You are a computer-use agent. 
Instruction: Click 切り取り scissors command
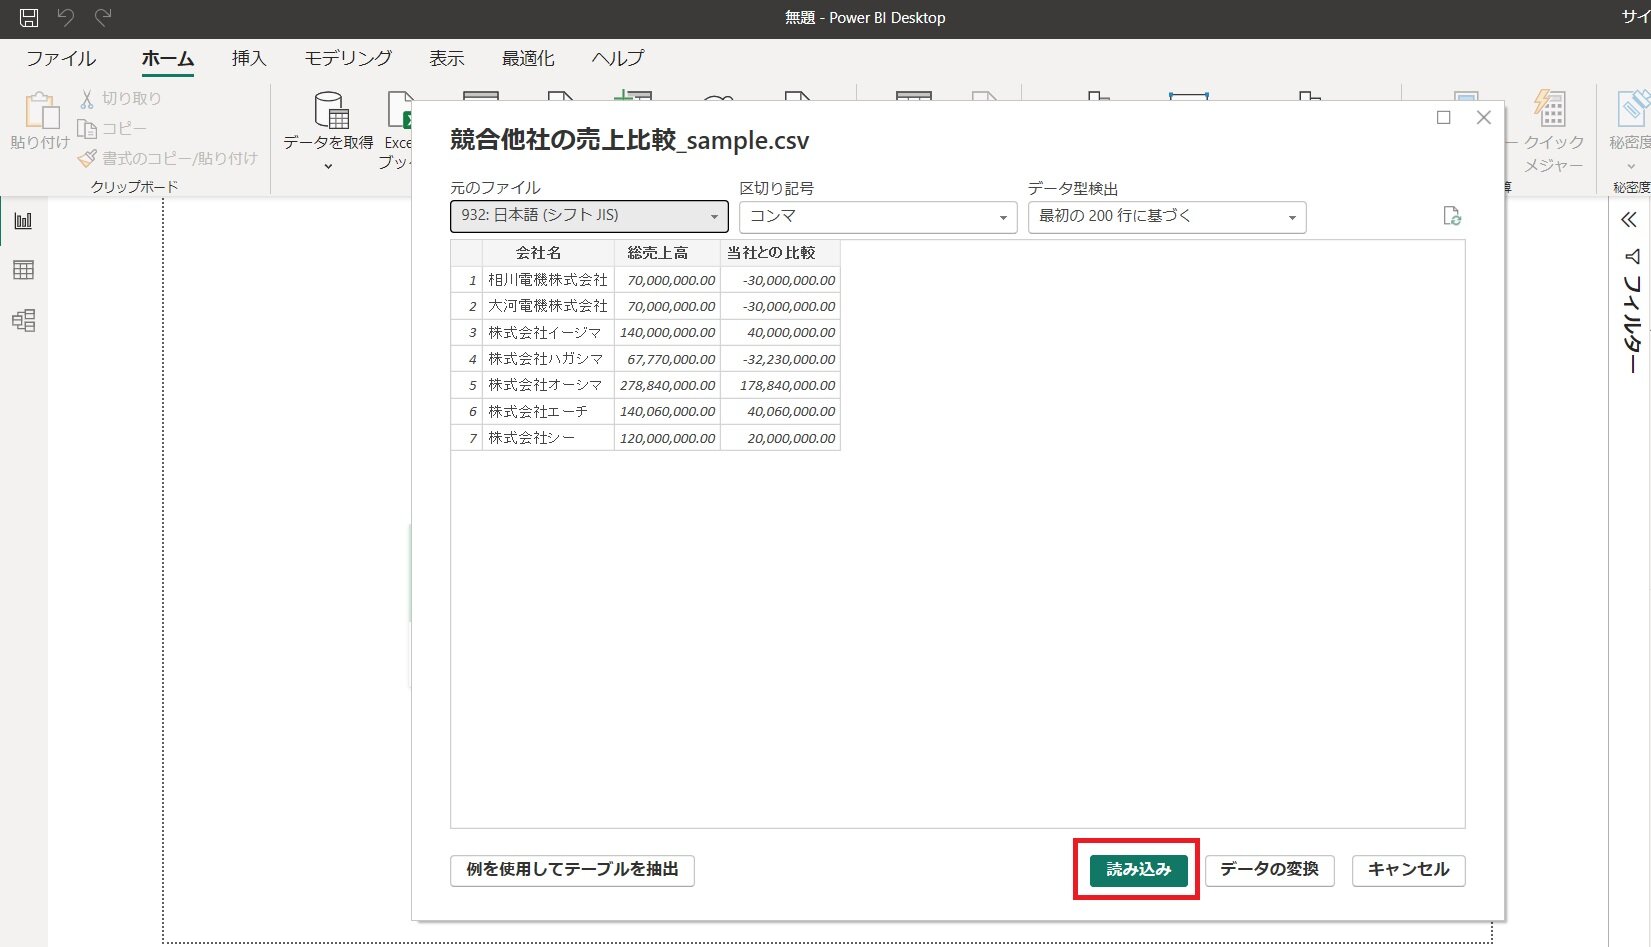point(120,98)
